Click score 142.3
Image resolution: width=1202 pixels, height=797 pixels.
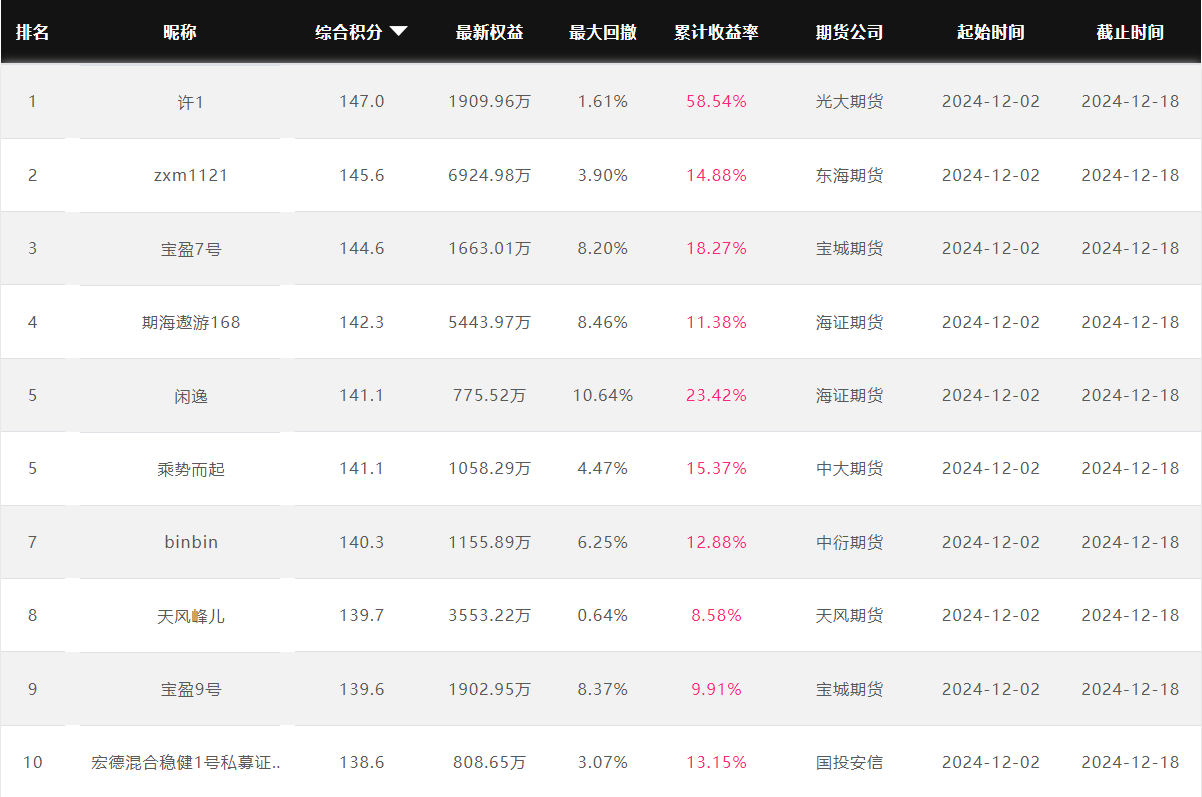(x=361, y=322)
